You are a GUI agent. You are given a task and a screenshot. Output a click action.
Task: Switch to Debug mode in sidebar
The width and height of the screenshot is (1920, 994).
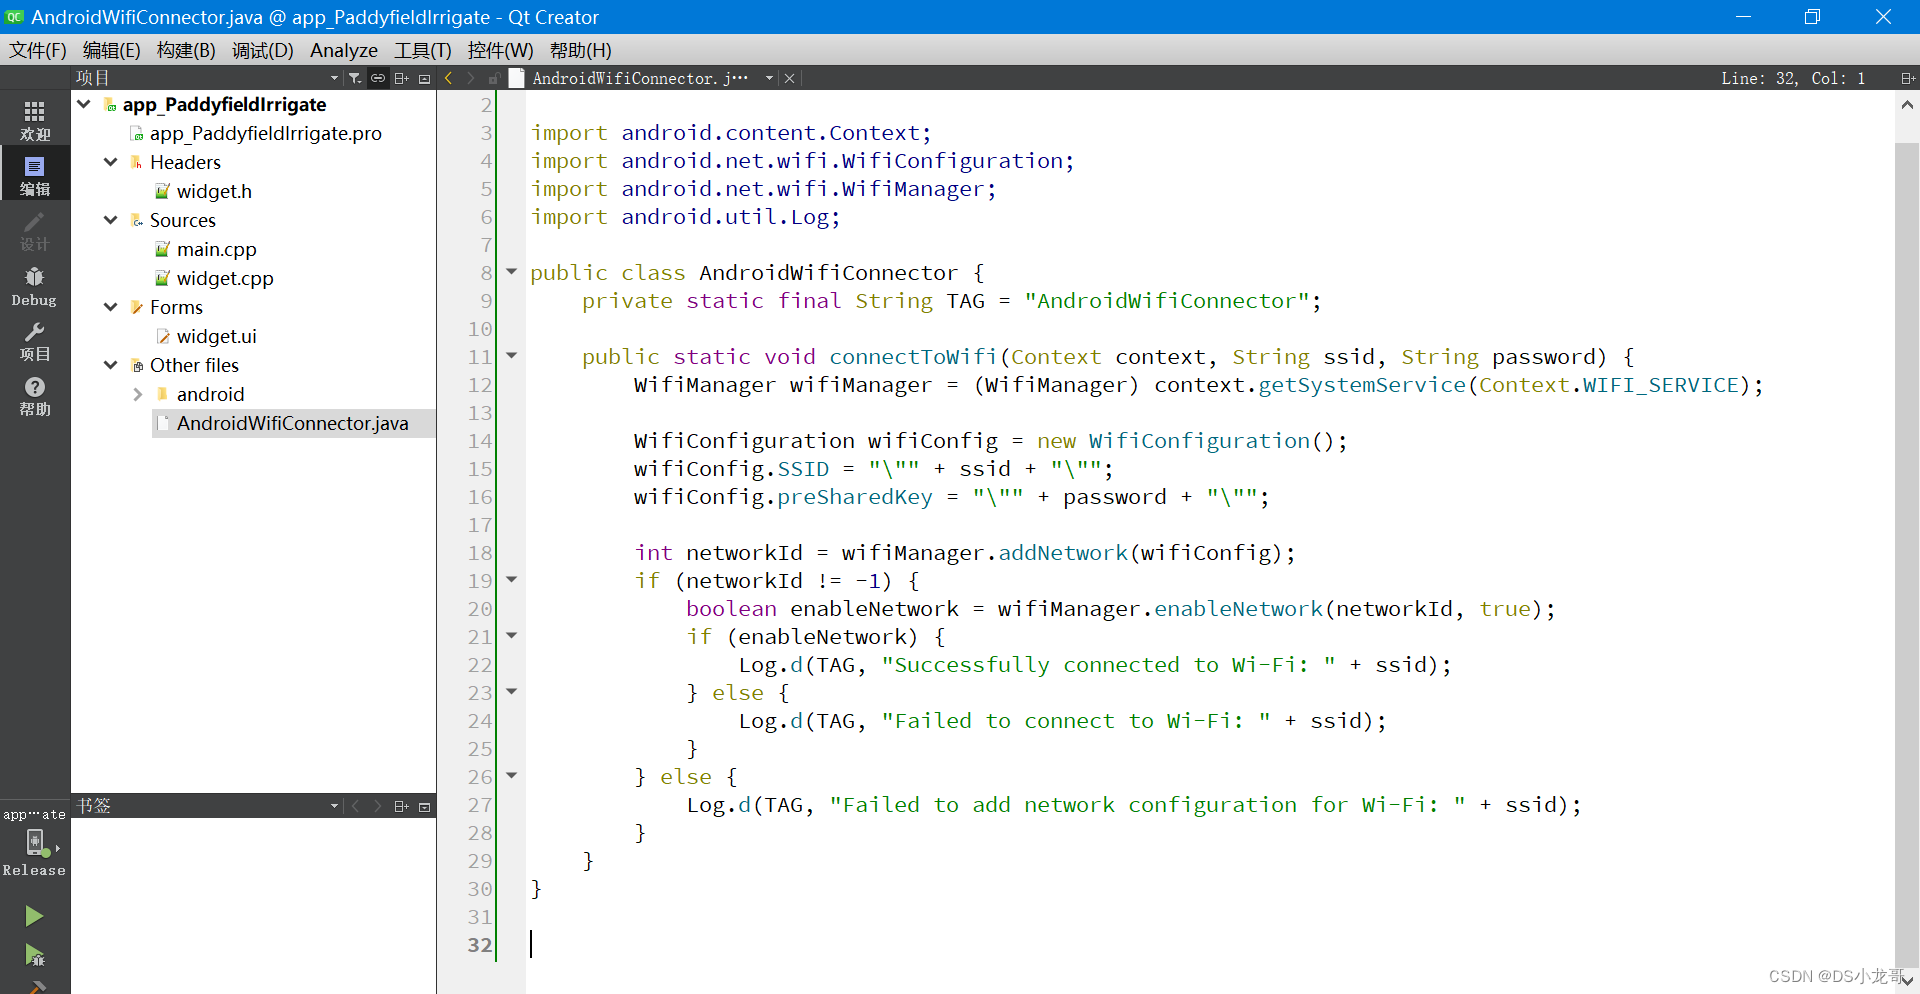35,286
